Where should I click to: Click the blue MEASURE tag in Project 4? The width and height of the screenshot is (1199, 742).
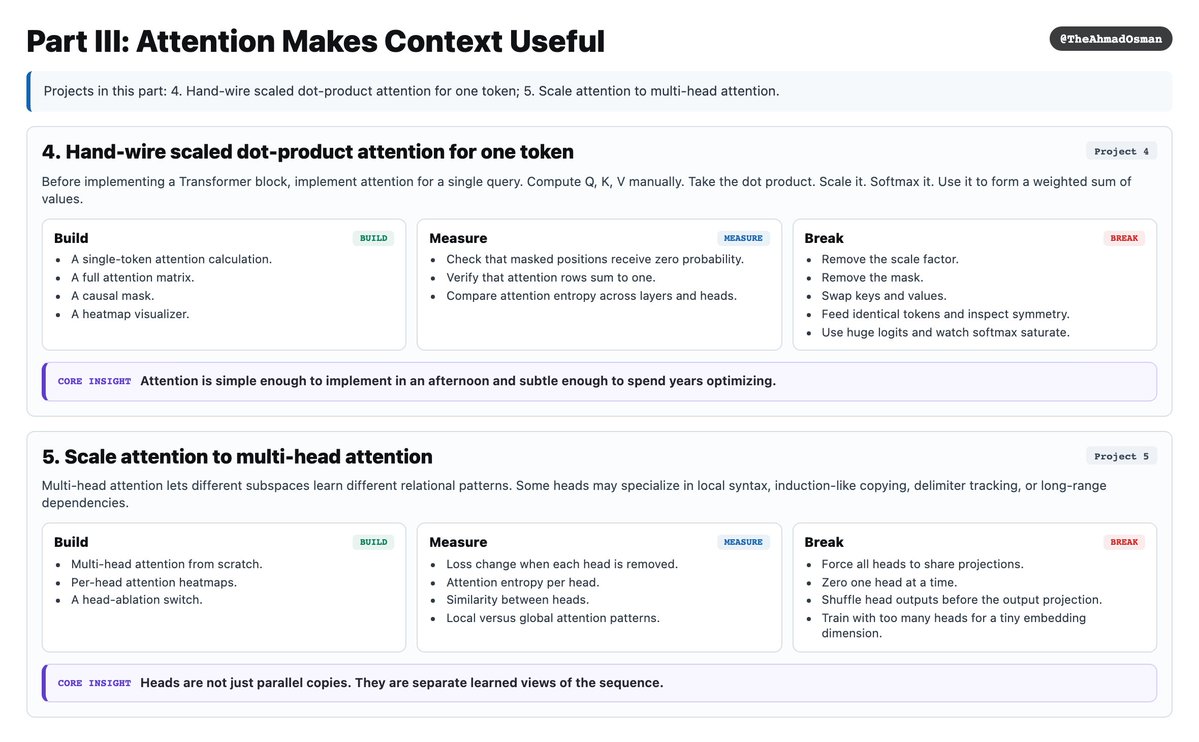(743, 238)
